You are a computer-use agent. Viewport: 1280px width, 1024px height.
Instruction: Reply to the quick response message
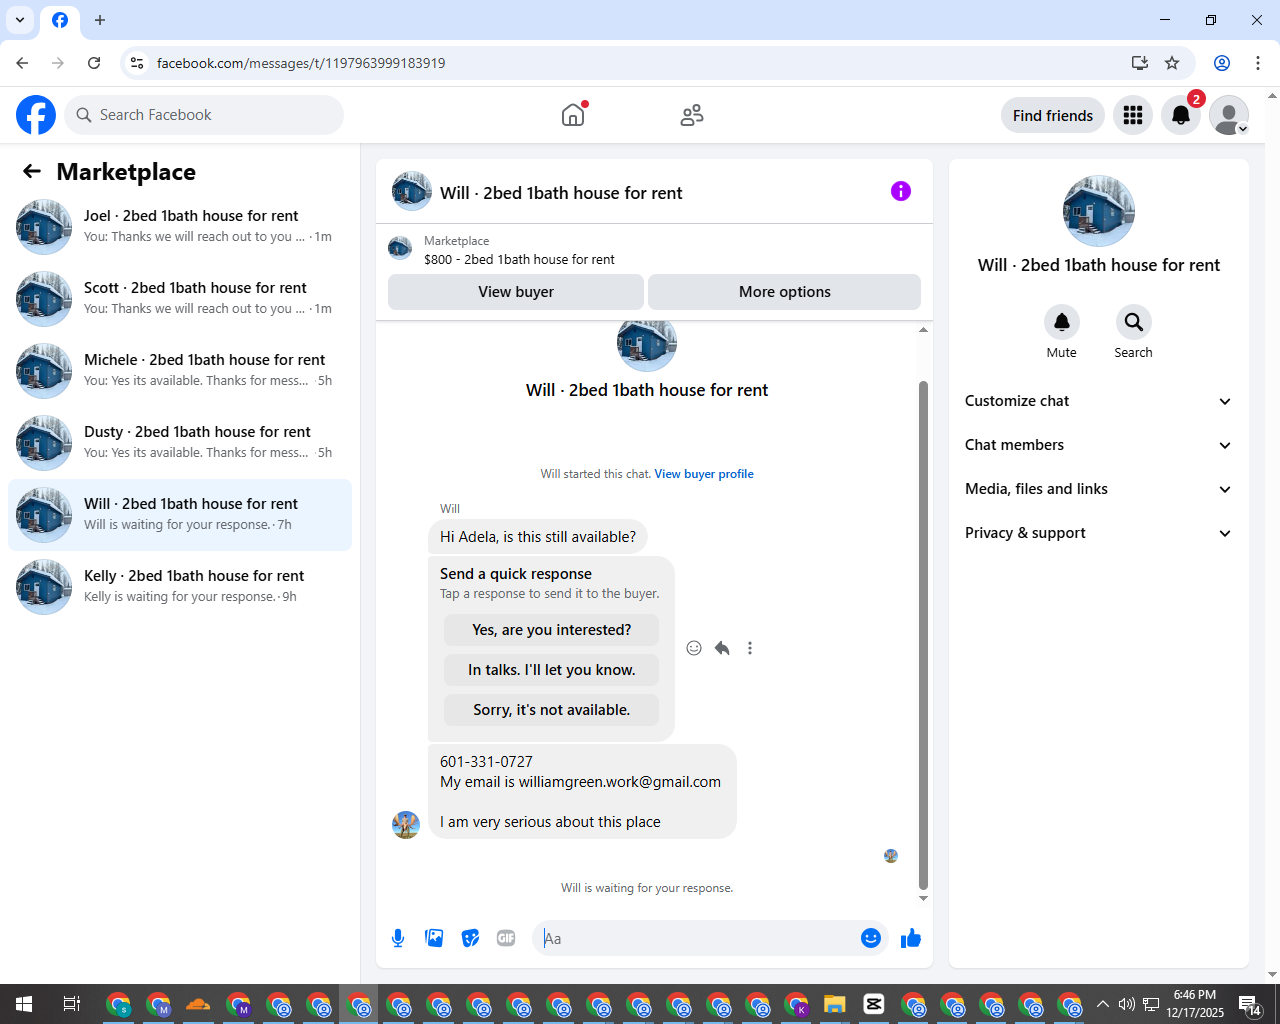point(722,648)
